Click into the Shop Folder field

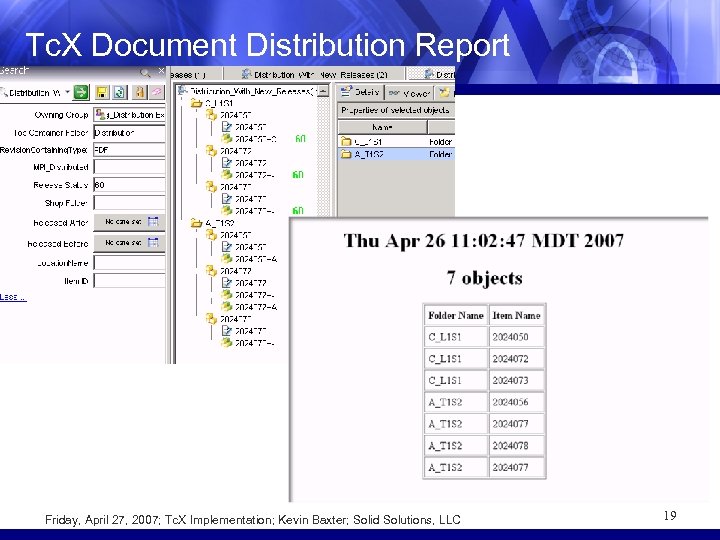coord(129,202)
